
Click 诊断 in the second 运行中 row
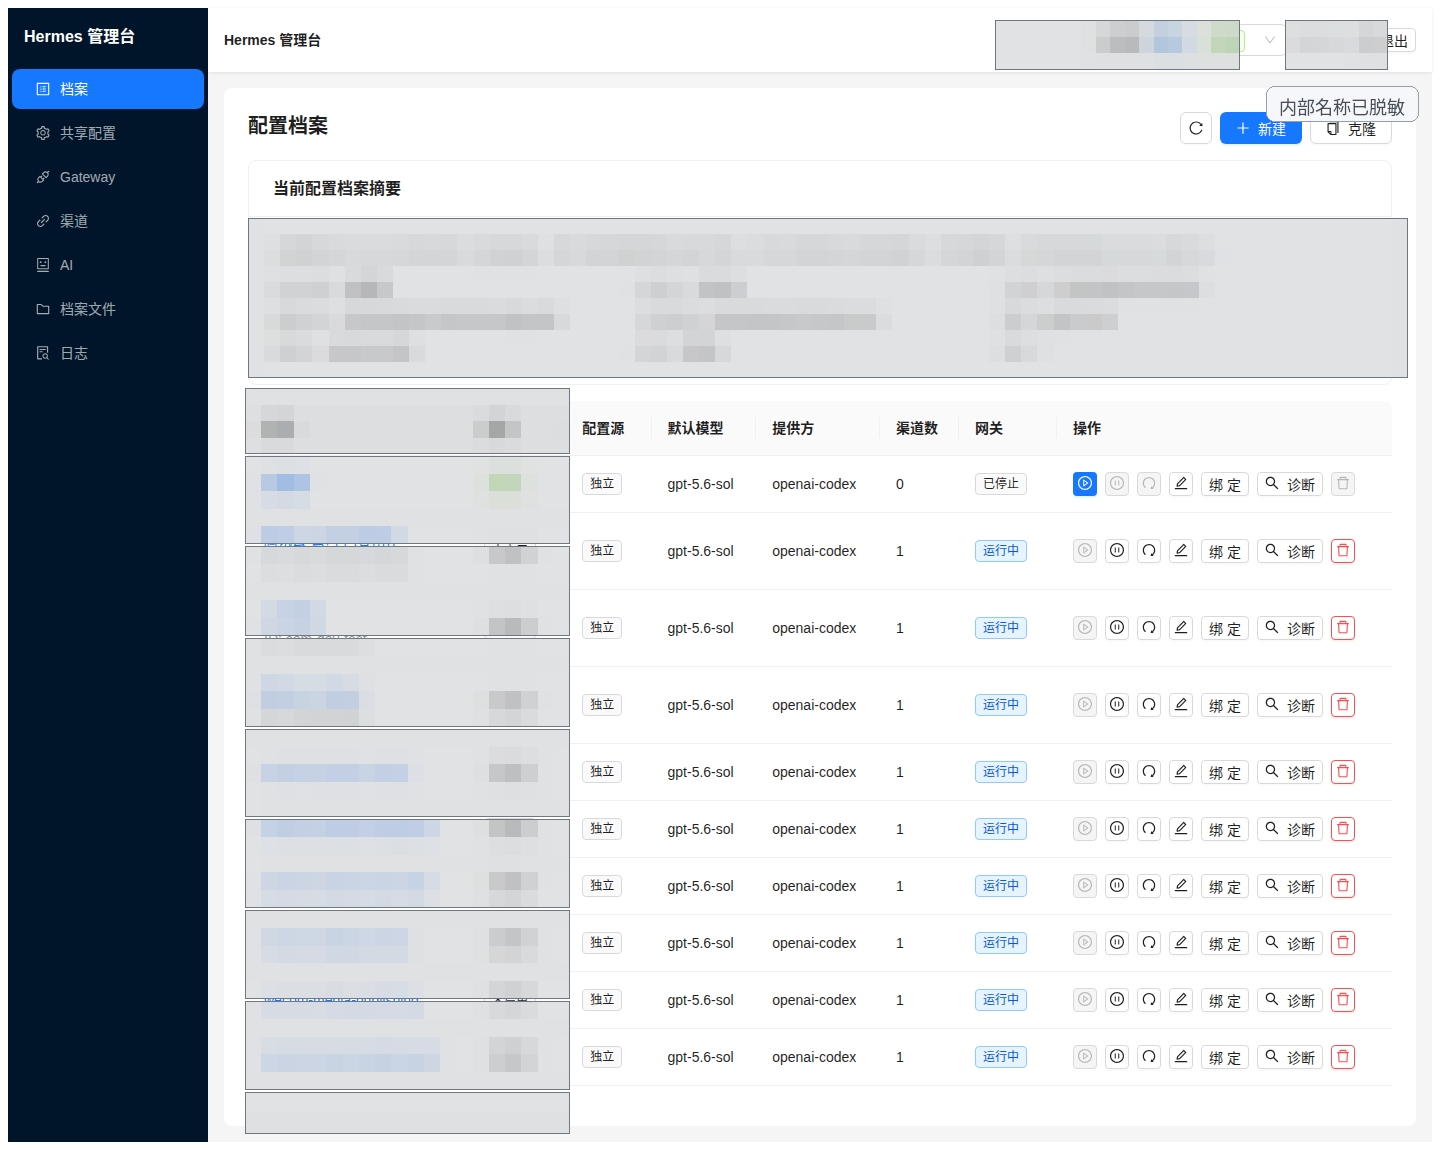(1290, 628)
